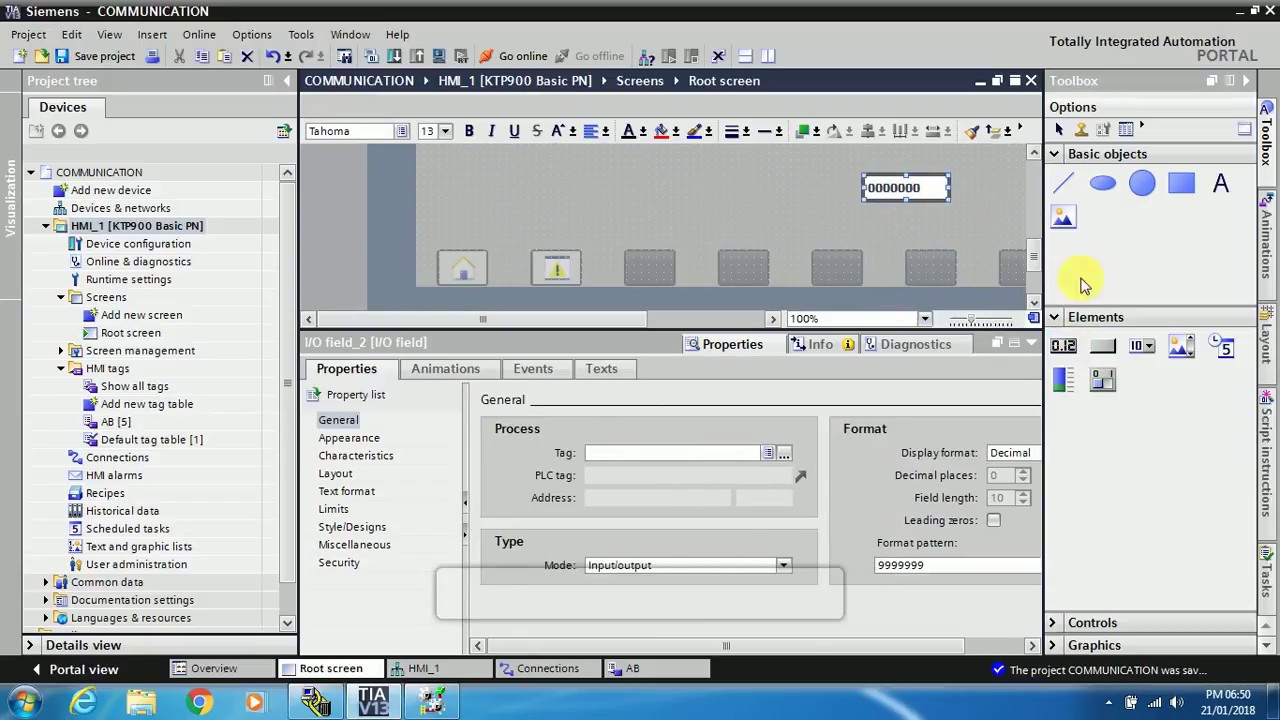The image size is (1280, 720).
Task: Select the Graphic I/O field element
Action: click(x=1181, y=346)
